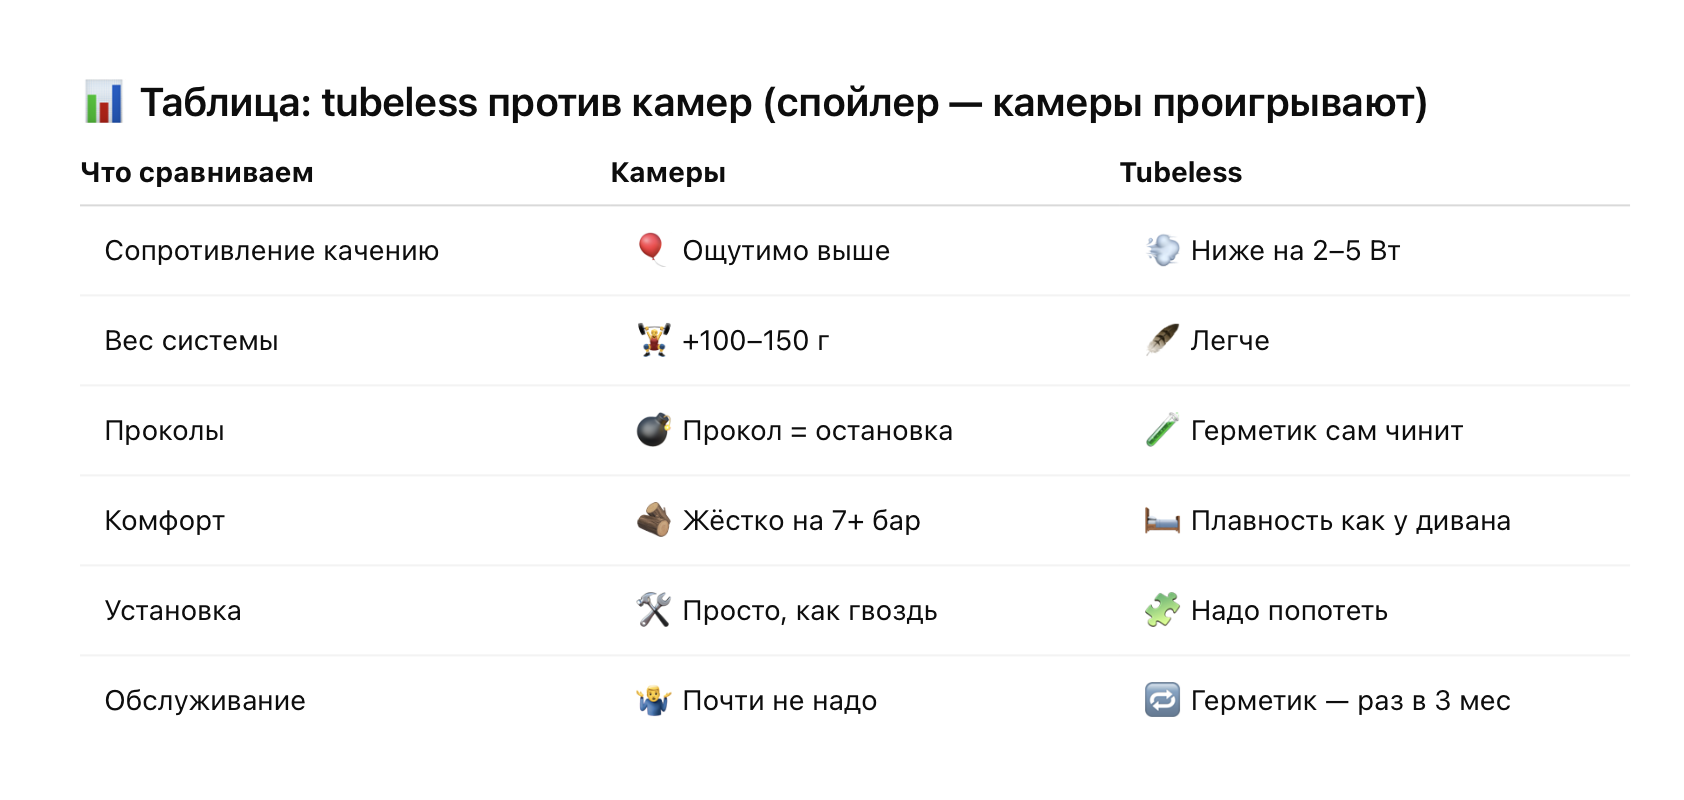The width and height of the screenshot is (1684, 800).
Task: Click the shrugging man emoji
Action: [x=654, y=700]
